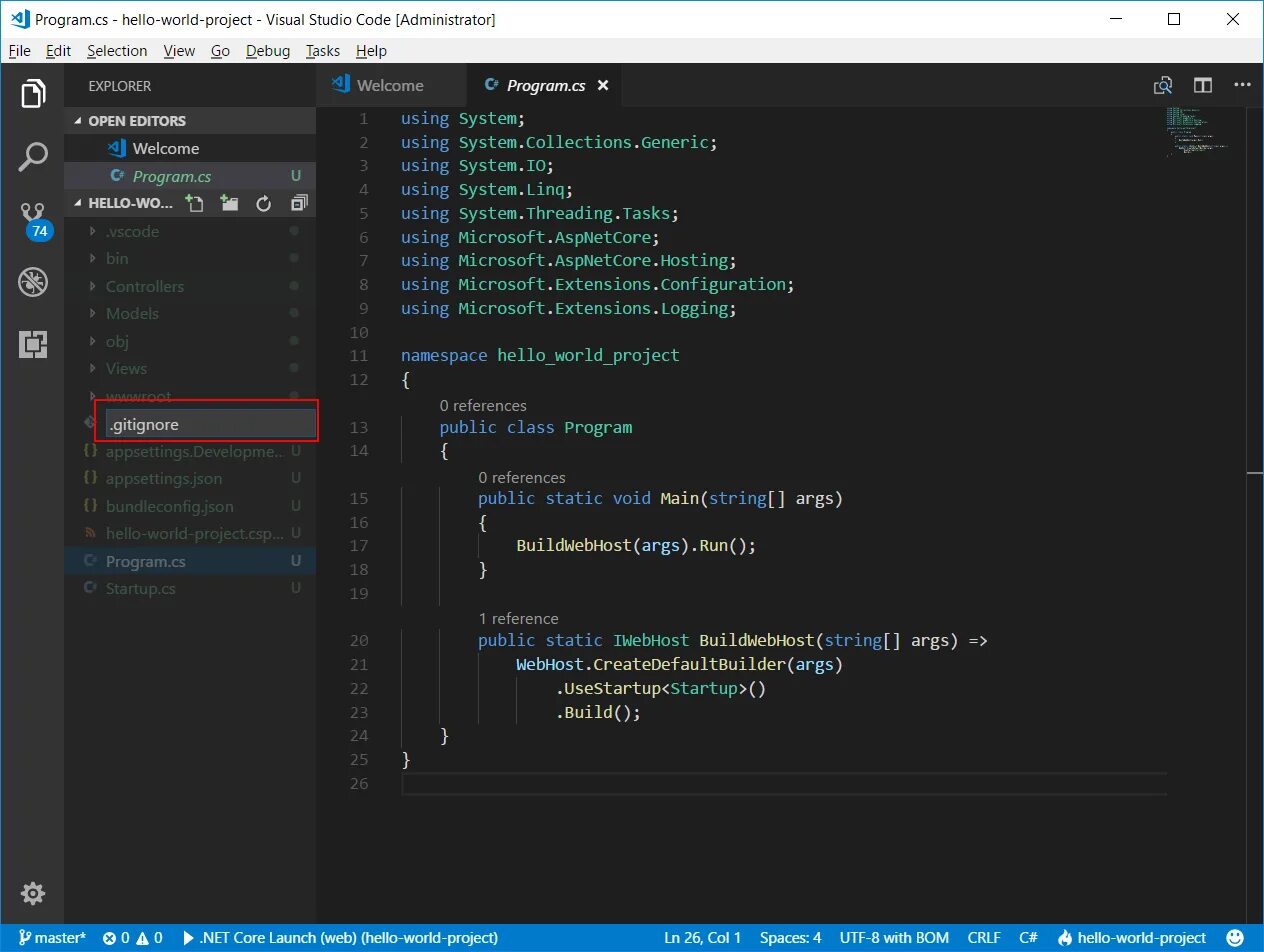Expand the Views folder

190,368
